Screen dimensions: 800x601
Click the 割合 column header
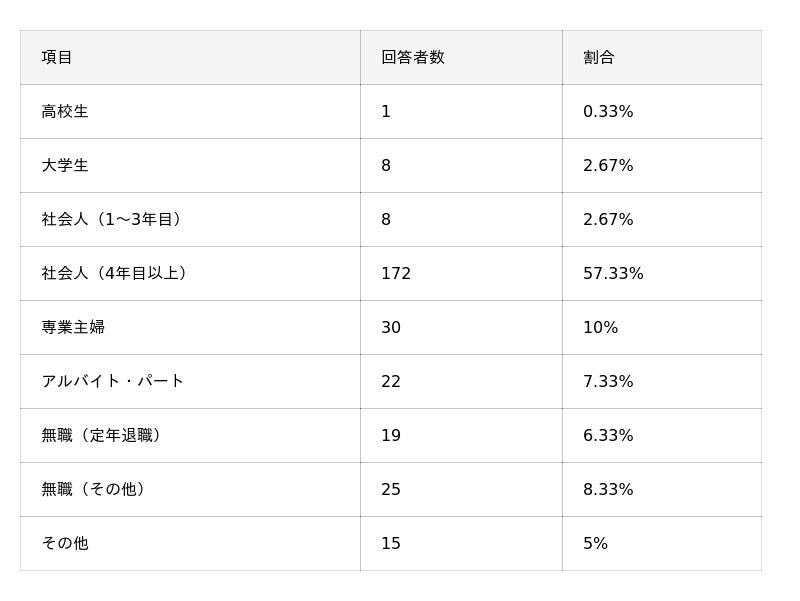tap(598, 58)
